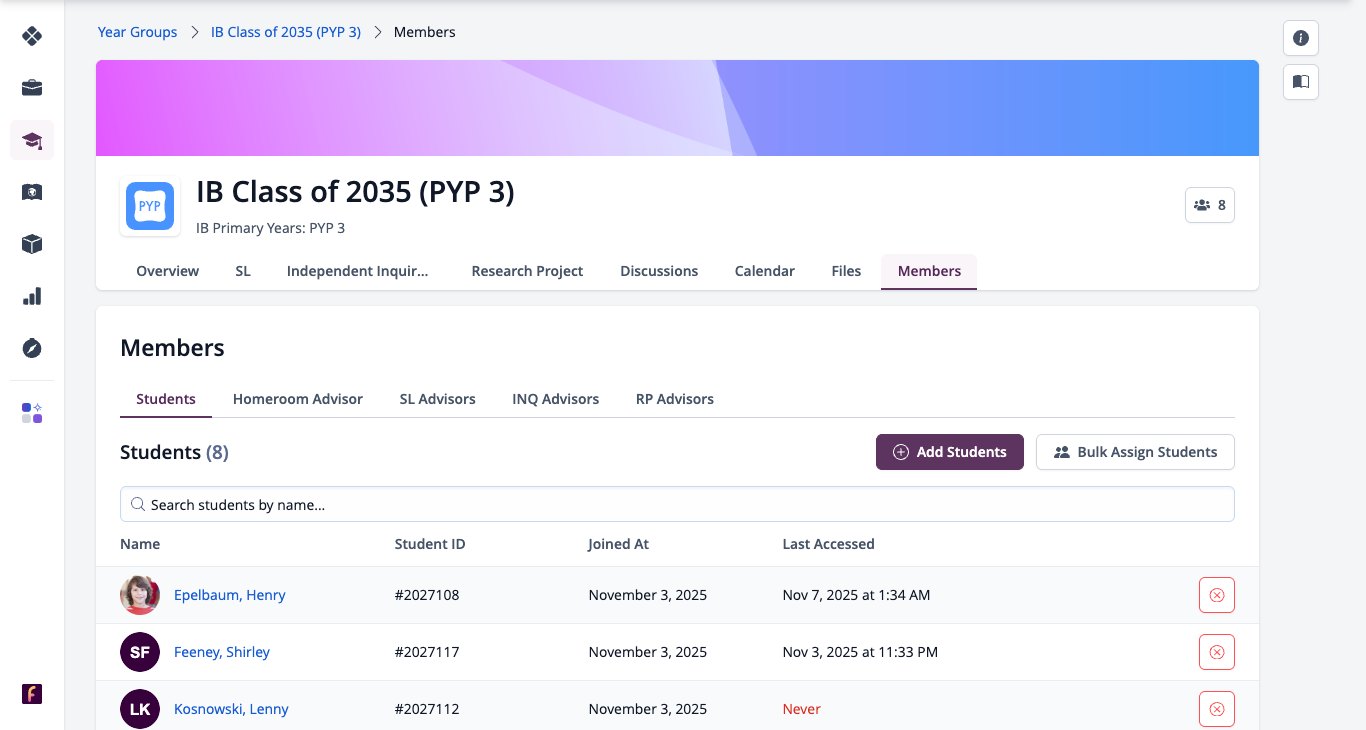Open the Year Groups breadcrumb link
The image size is (1366, 730).
pos(137,32)
